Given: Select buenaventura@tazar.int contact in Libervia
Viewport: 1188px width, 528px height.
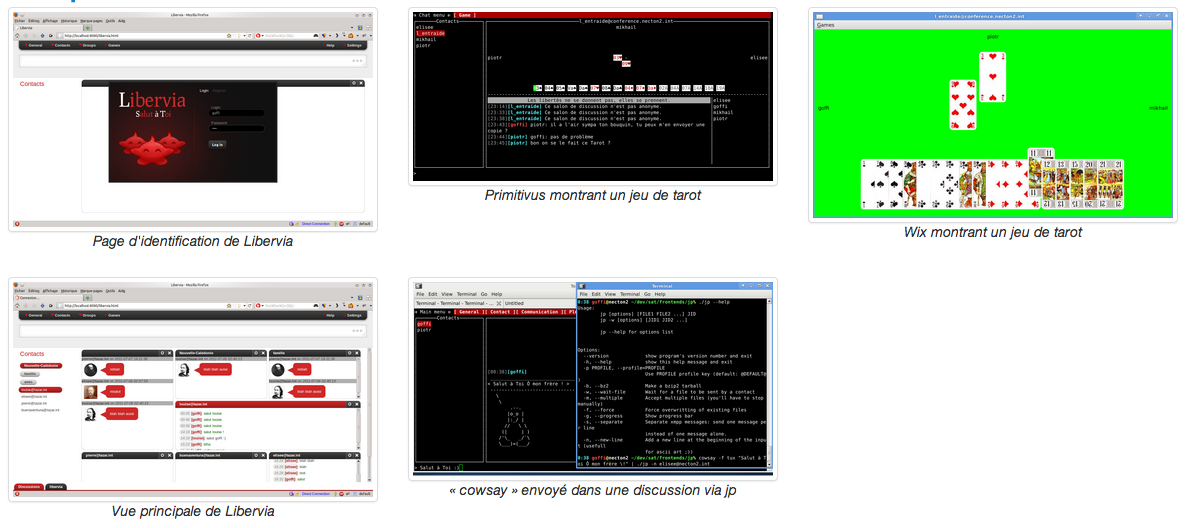Looking at the screenshot, I should (x=39, y=410).
